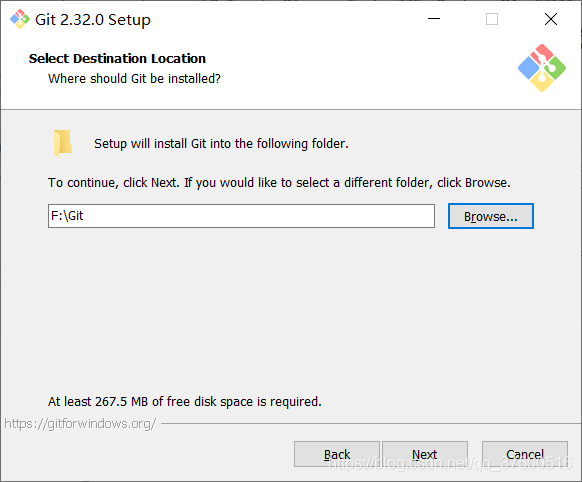Screen dimensions: 582x482
Task: Go Back to the previous setup page
Action: (337, 454)
